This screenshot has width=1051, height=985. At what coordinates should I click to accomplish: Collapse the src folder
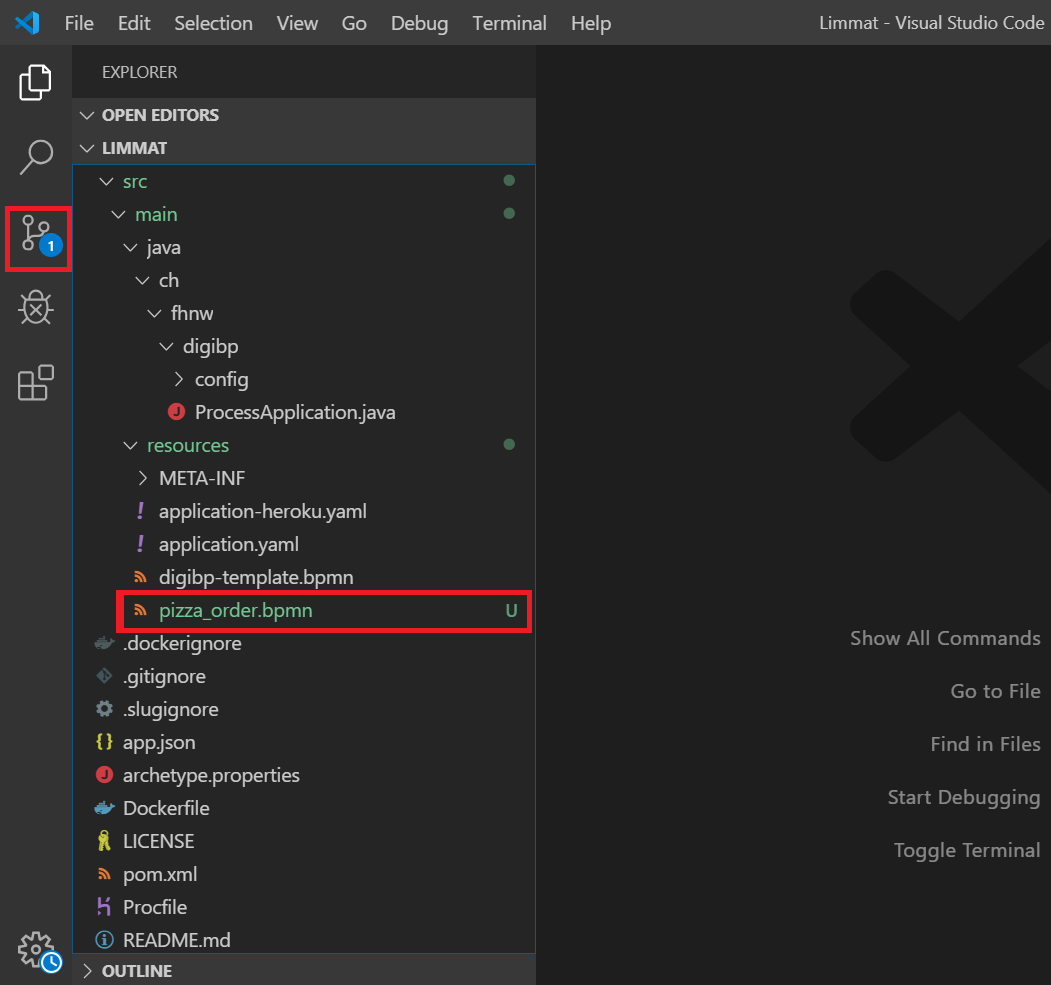[x=107, y=181]
